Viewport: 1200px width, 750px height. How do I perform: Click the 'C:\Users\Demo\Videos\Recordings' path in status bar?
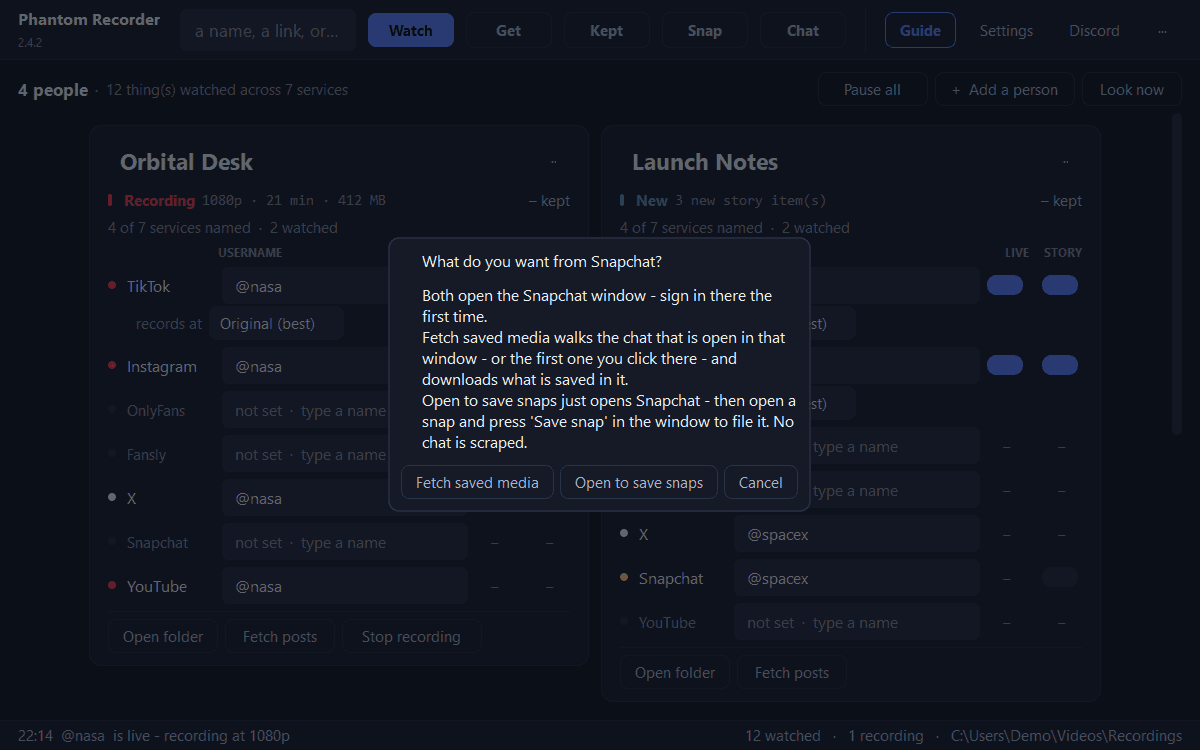[x=1066, y=736]
